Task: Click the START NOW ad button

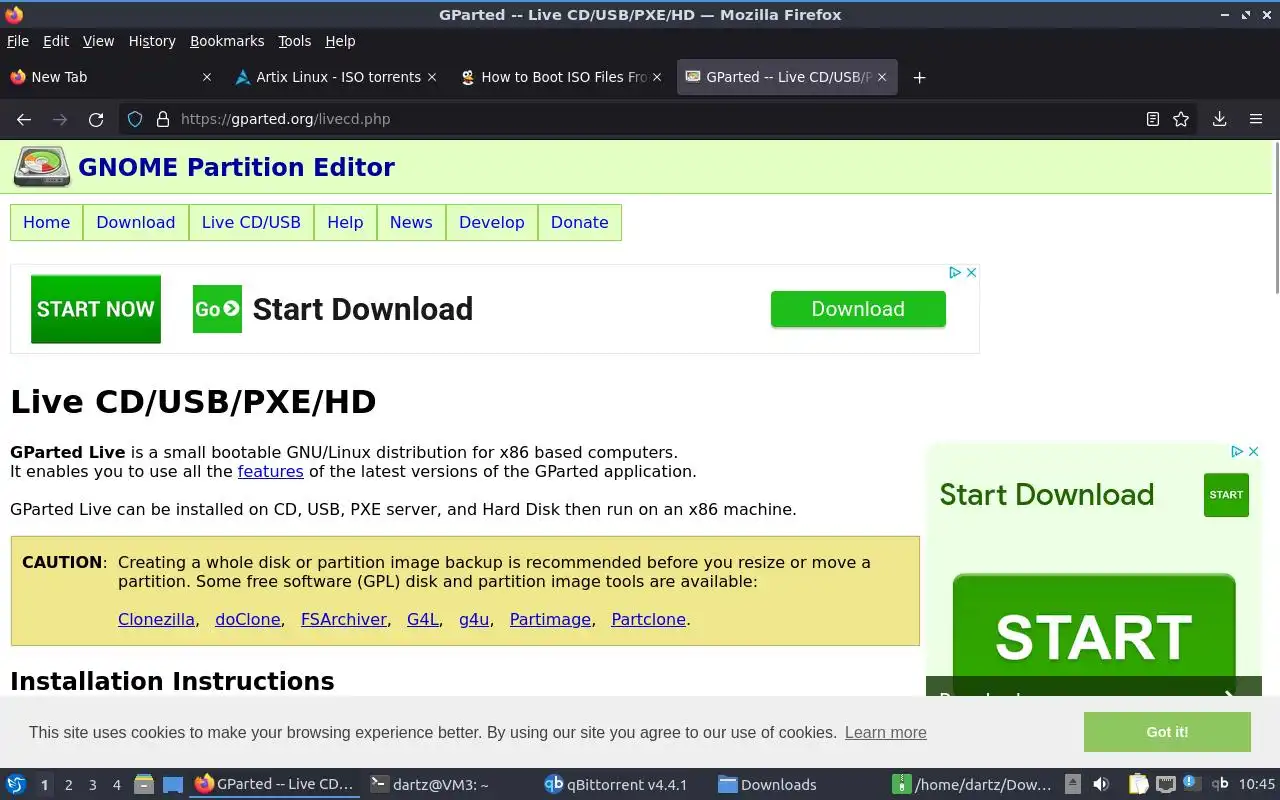Action: (x=96, y=309)
